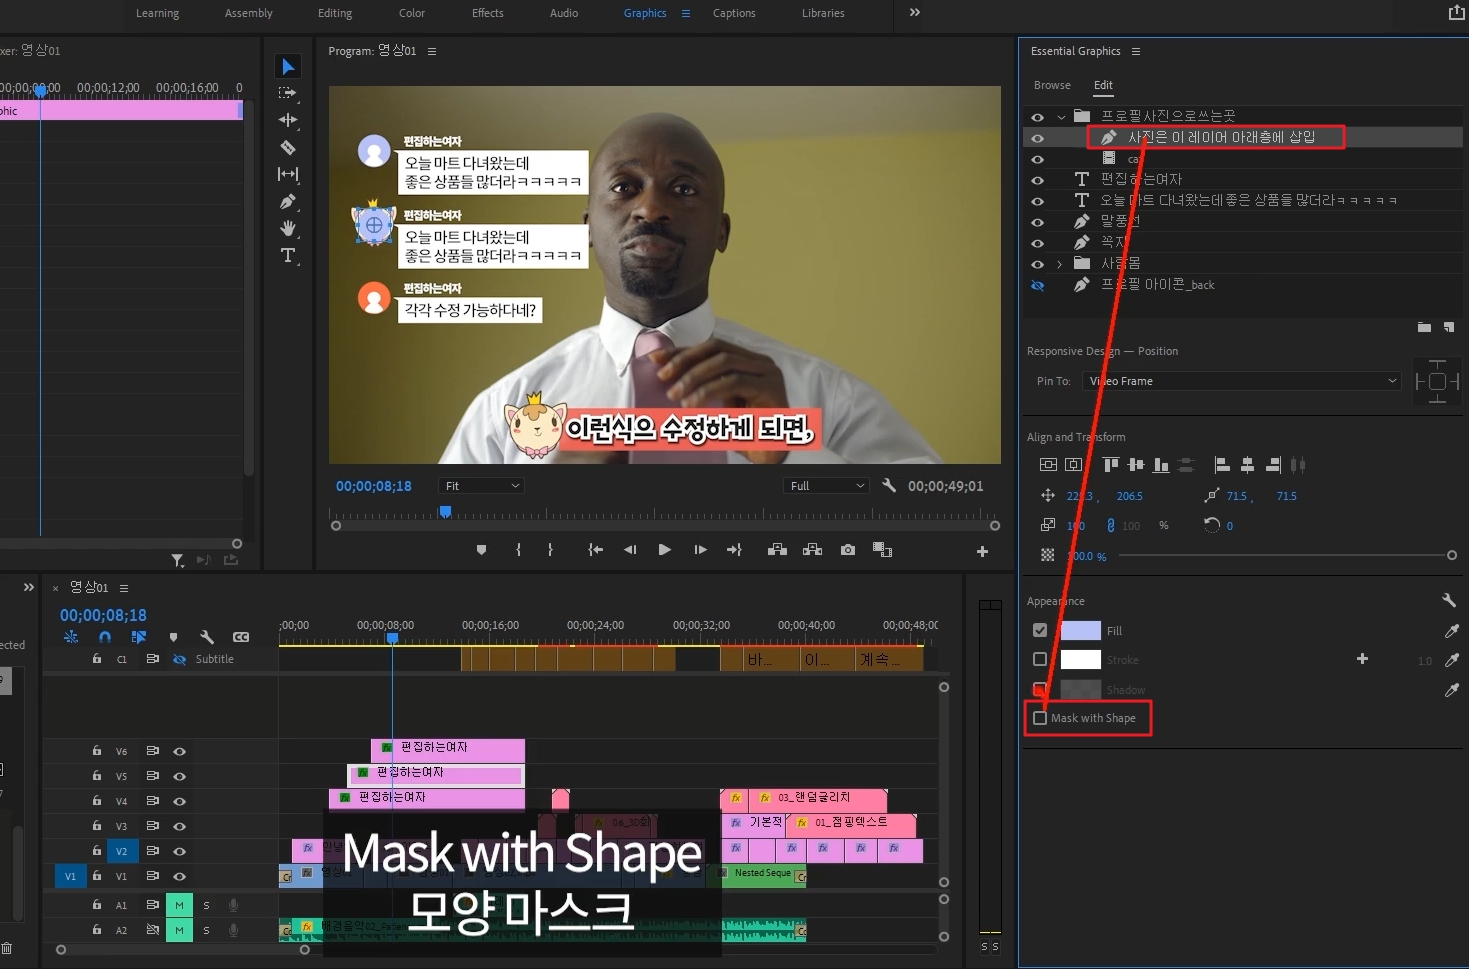The image size is (1469, 969).
Task: Open Stroke color swatch
Action: [1080, 659]
